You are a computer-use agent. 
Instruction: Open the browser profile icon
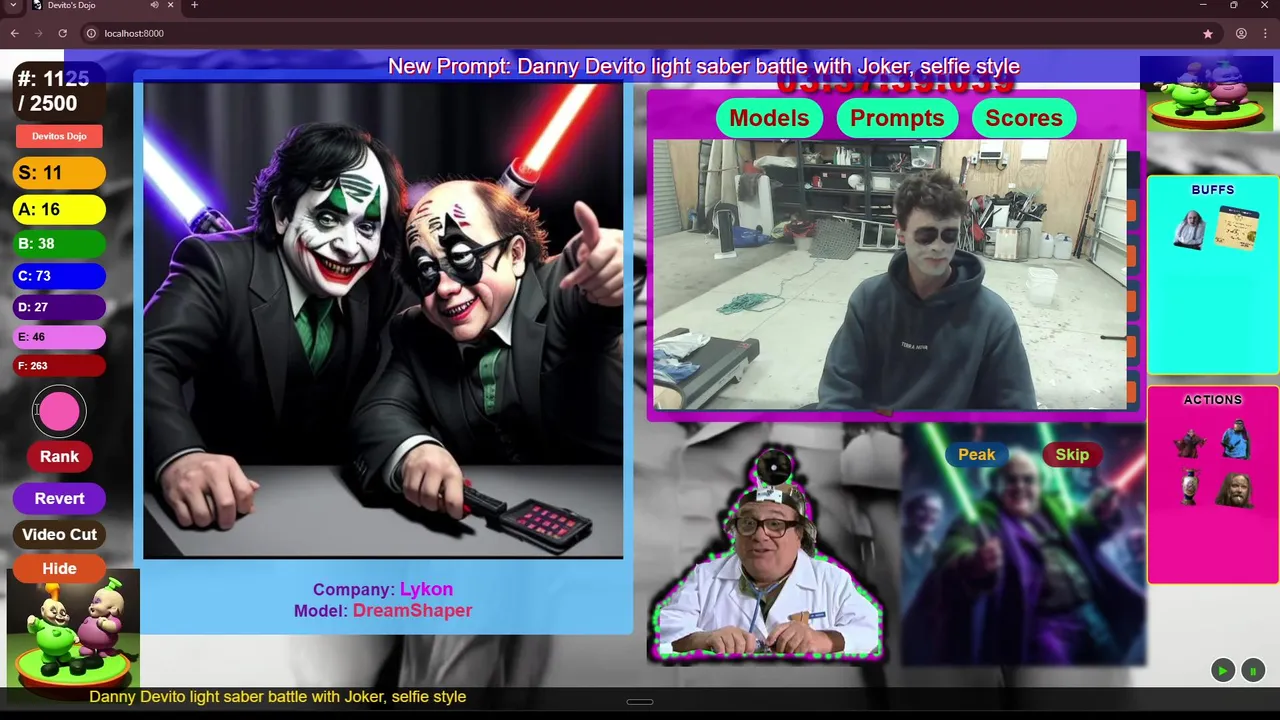(1241, 33)
